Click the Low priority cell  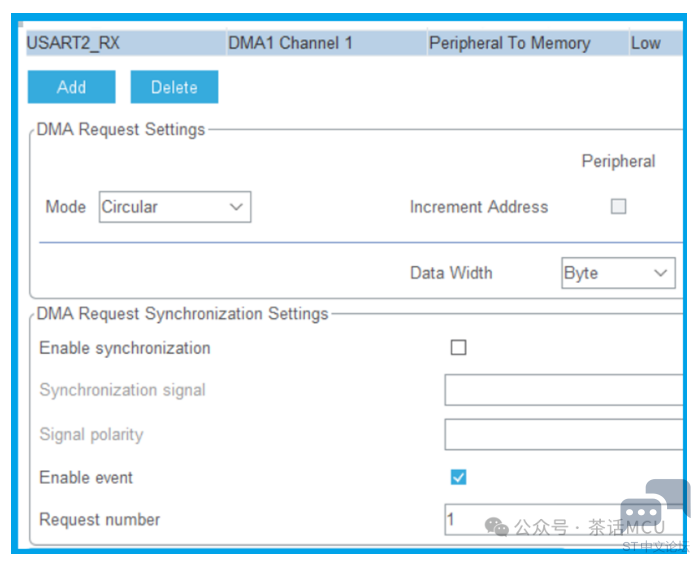646,43
